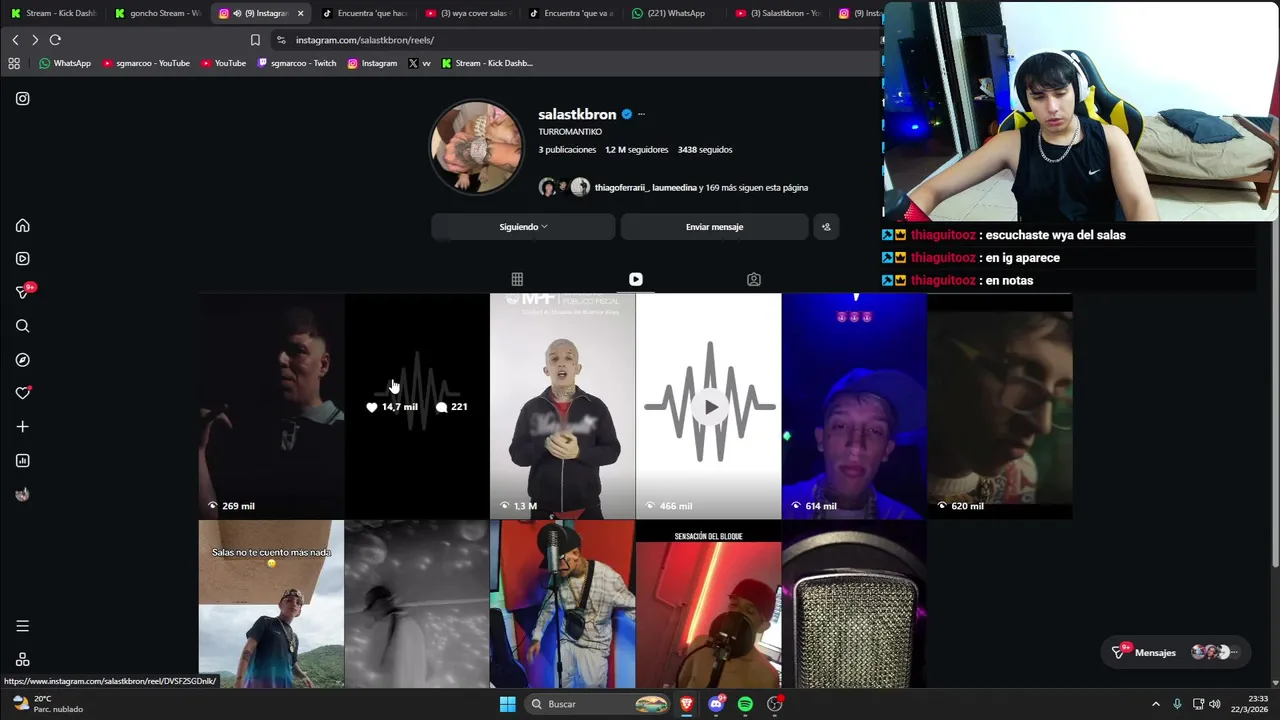Viewport: 1280px width, 720px height.
Task: Click the Enviar mensaje button
Action: 714,227
